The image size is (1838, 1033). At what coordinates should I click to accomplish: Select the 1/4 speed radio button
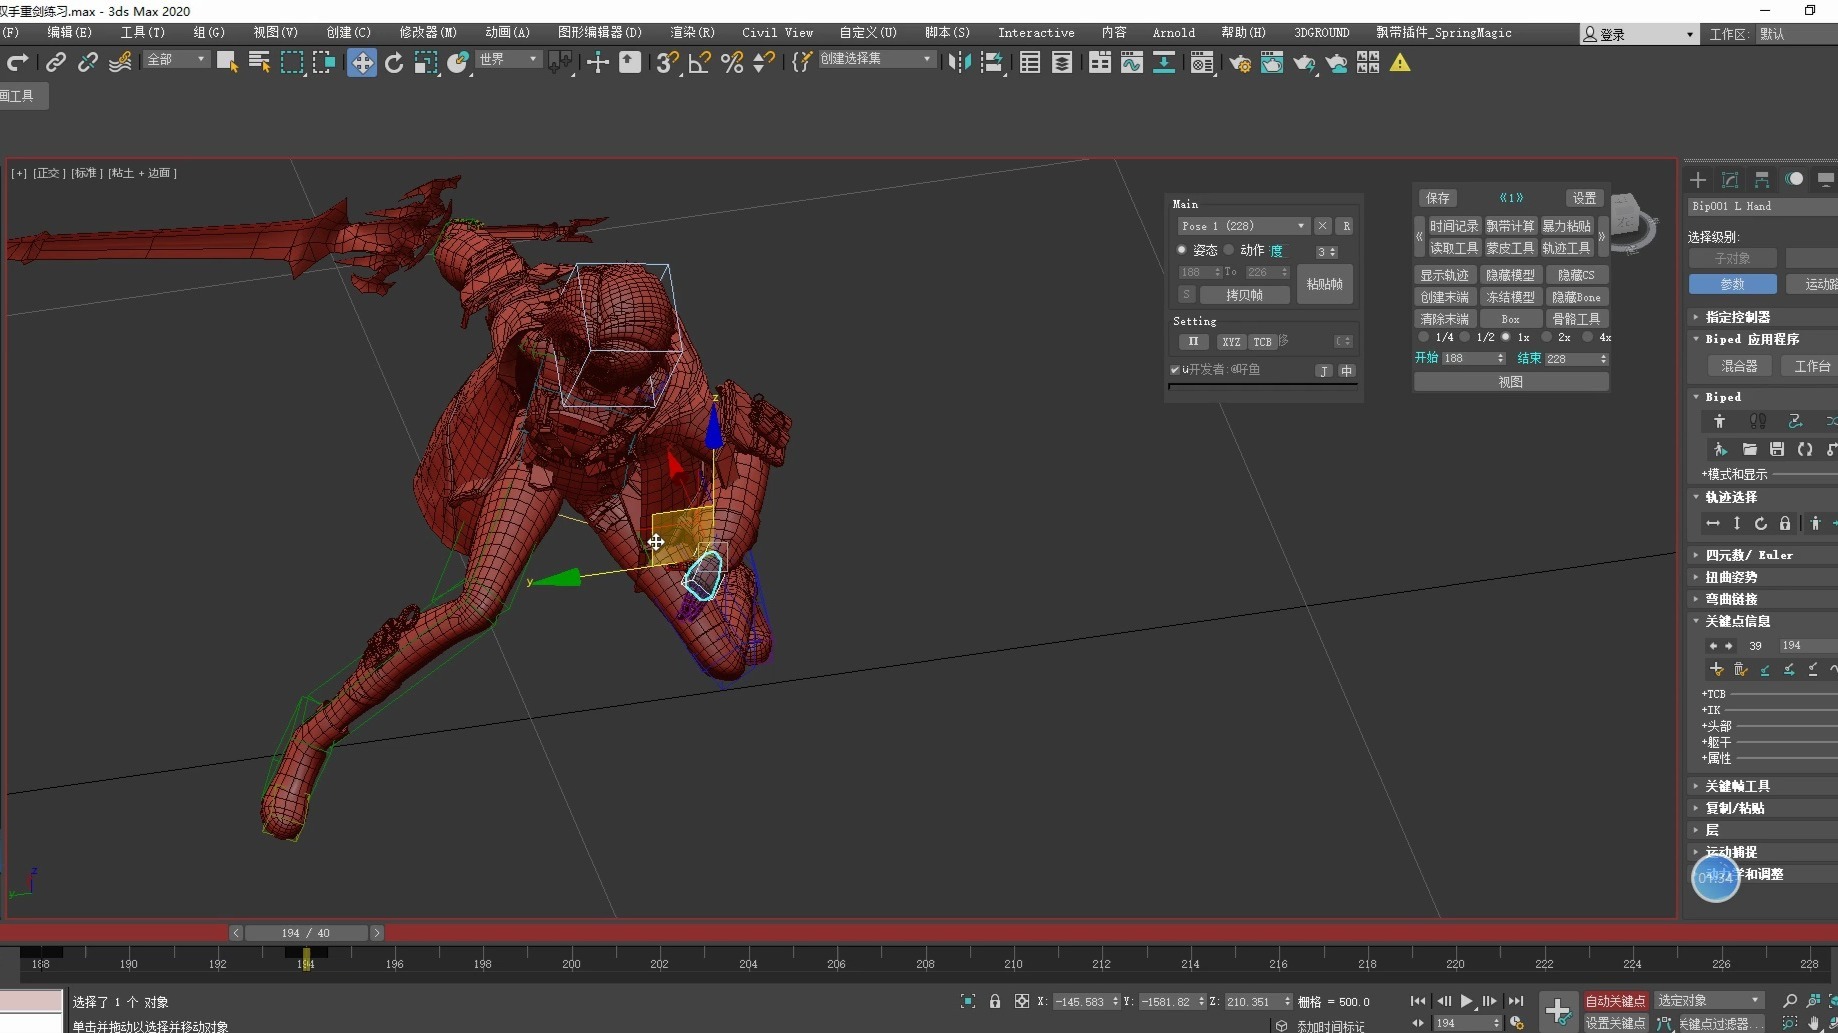point(1423,337)
